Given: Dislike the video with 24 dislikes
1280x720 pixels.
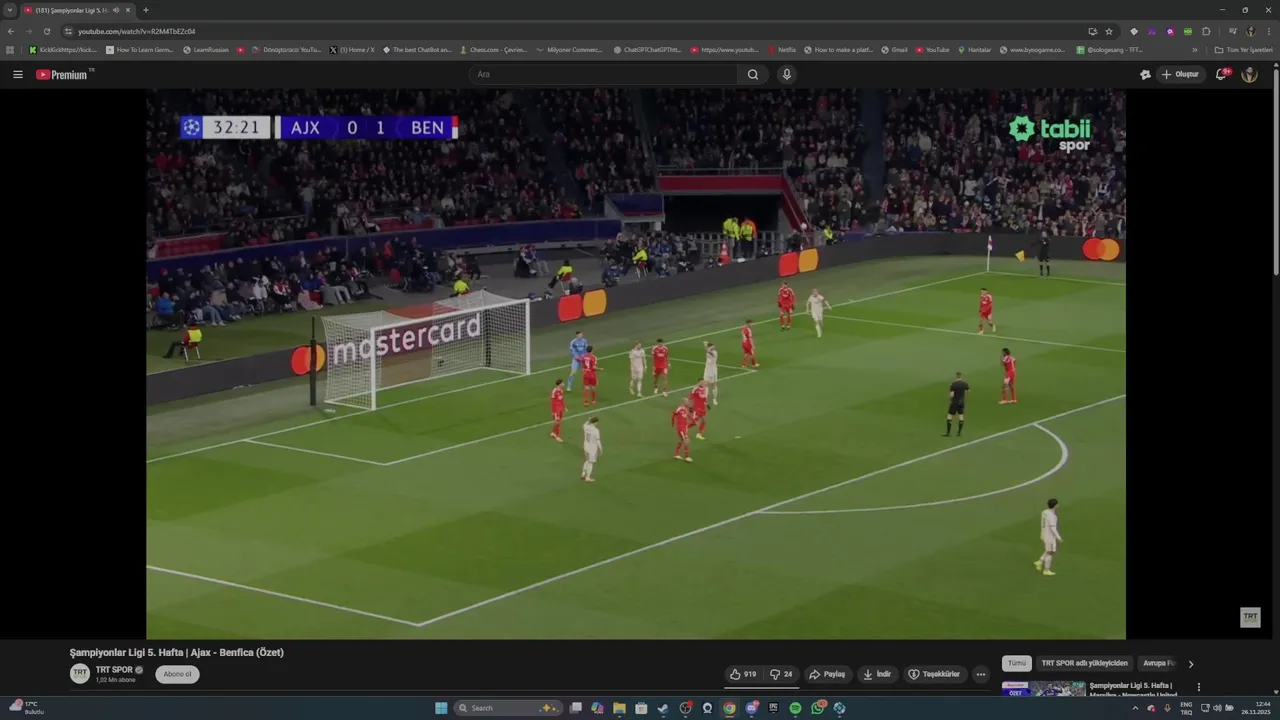Looking at the screenshot, I should (x=781, y=674).
